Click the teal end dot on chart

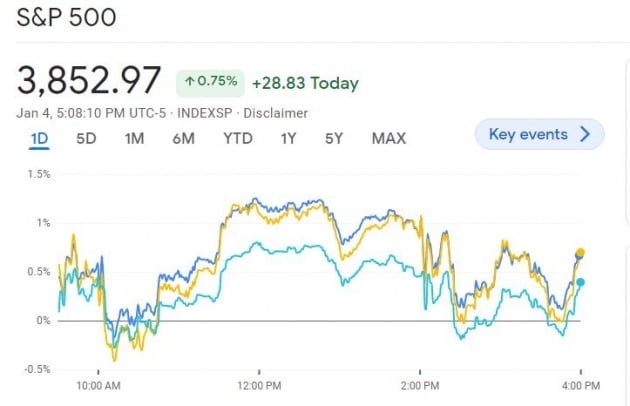point(580,282)
